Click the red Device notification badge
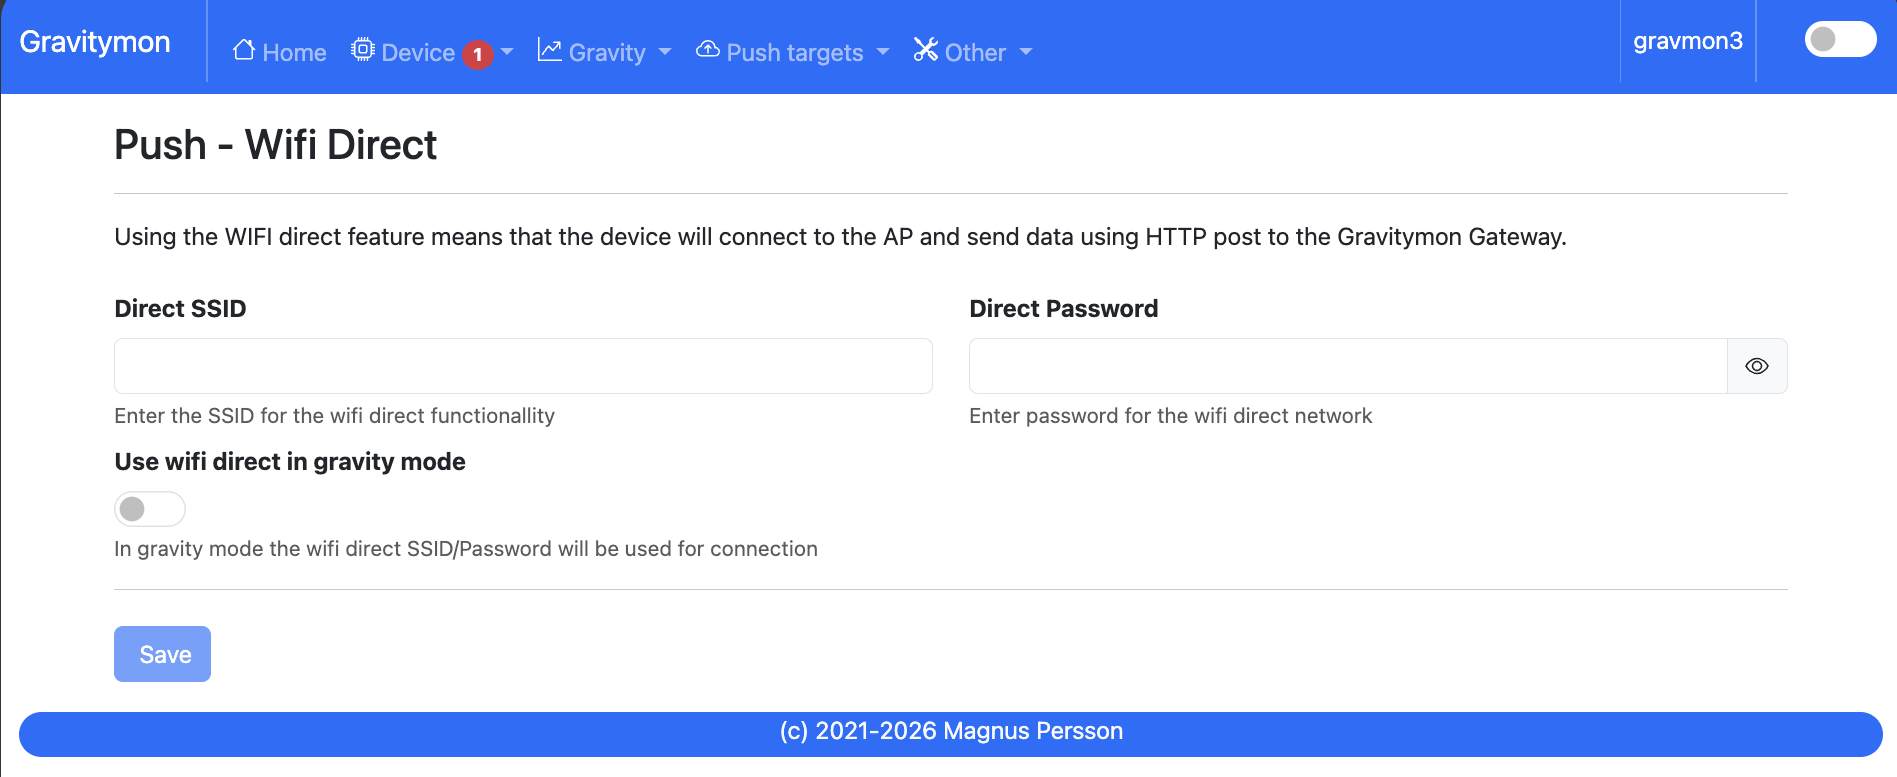The width and height of the screenshot is (1897, 777). pos(478,54)
